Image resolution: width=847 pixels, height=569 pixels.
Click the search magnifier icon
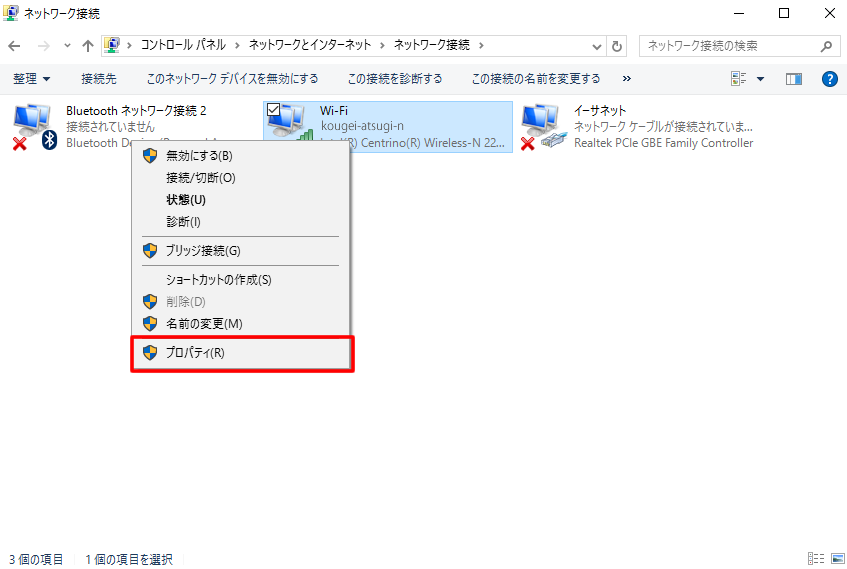tap(826, 46)
